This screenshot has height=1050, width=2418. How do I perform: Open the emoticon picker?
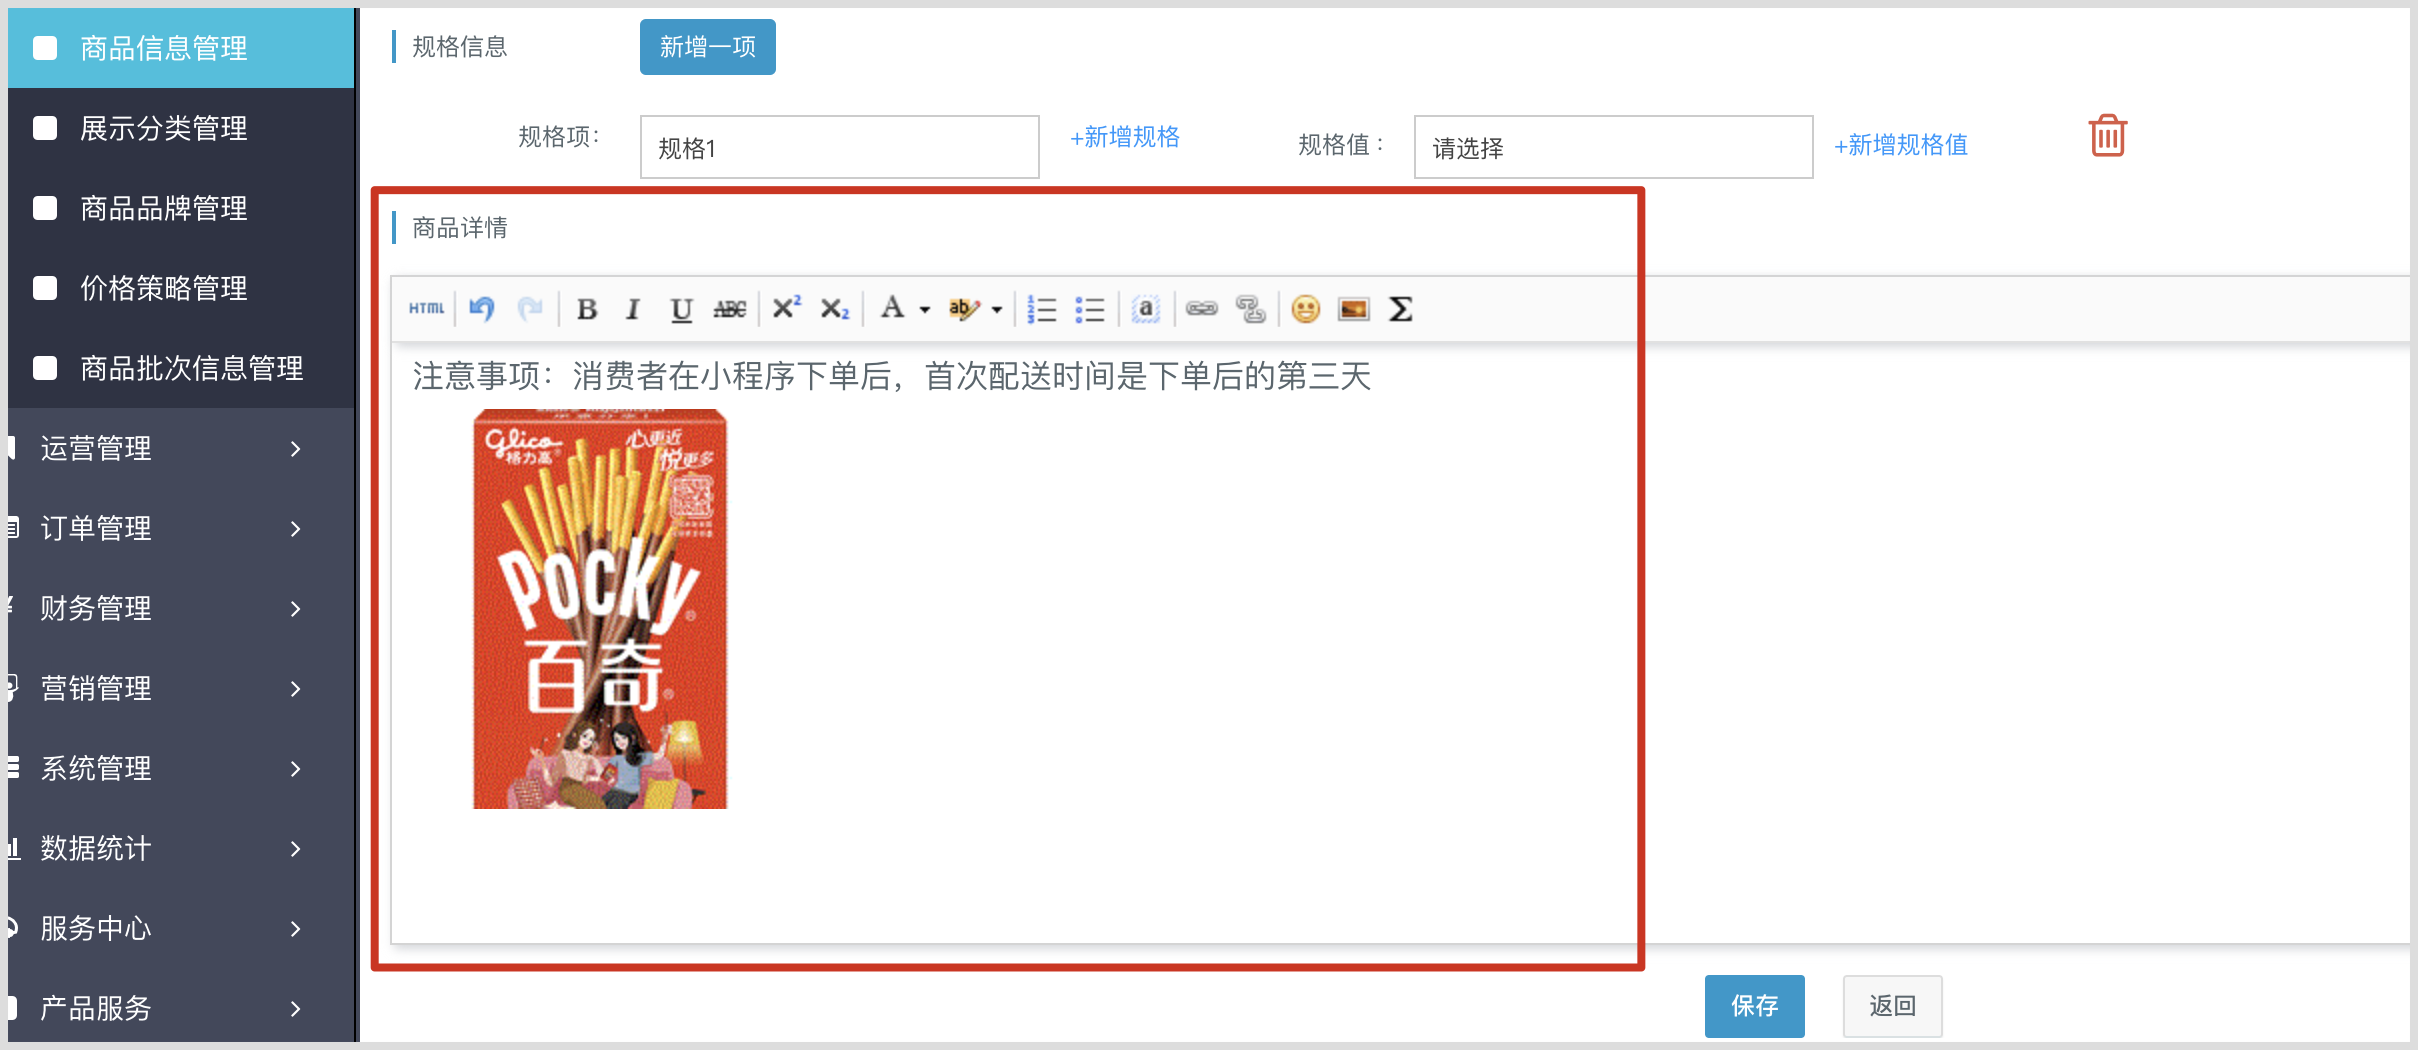(x=1306, y=309)
